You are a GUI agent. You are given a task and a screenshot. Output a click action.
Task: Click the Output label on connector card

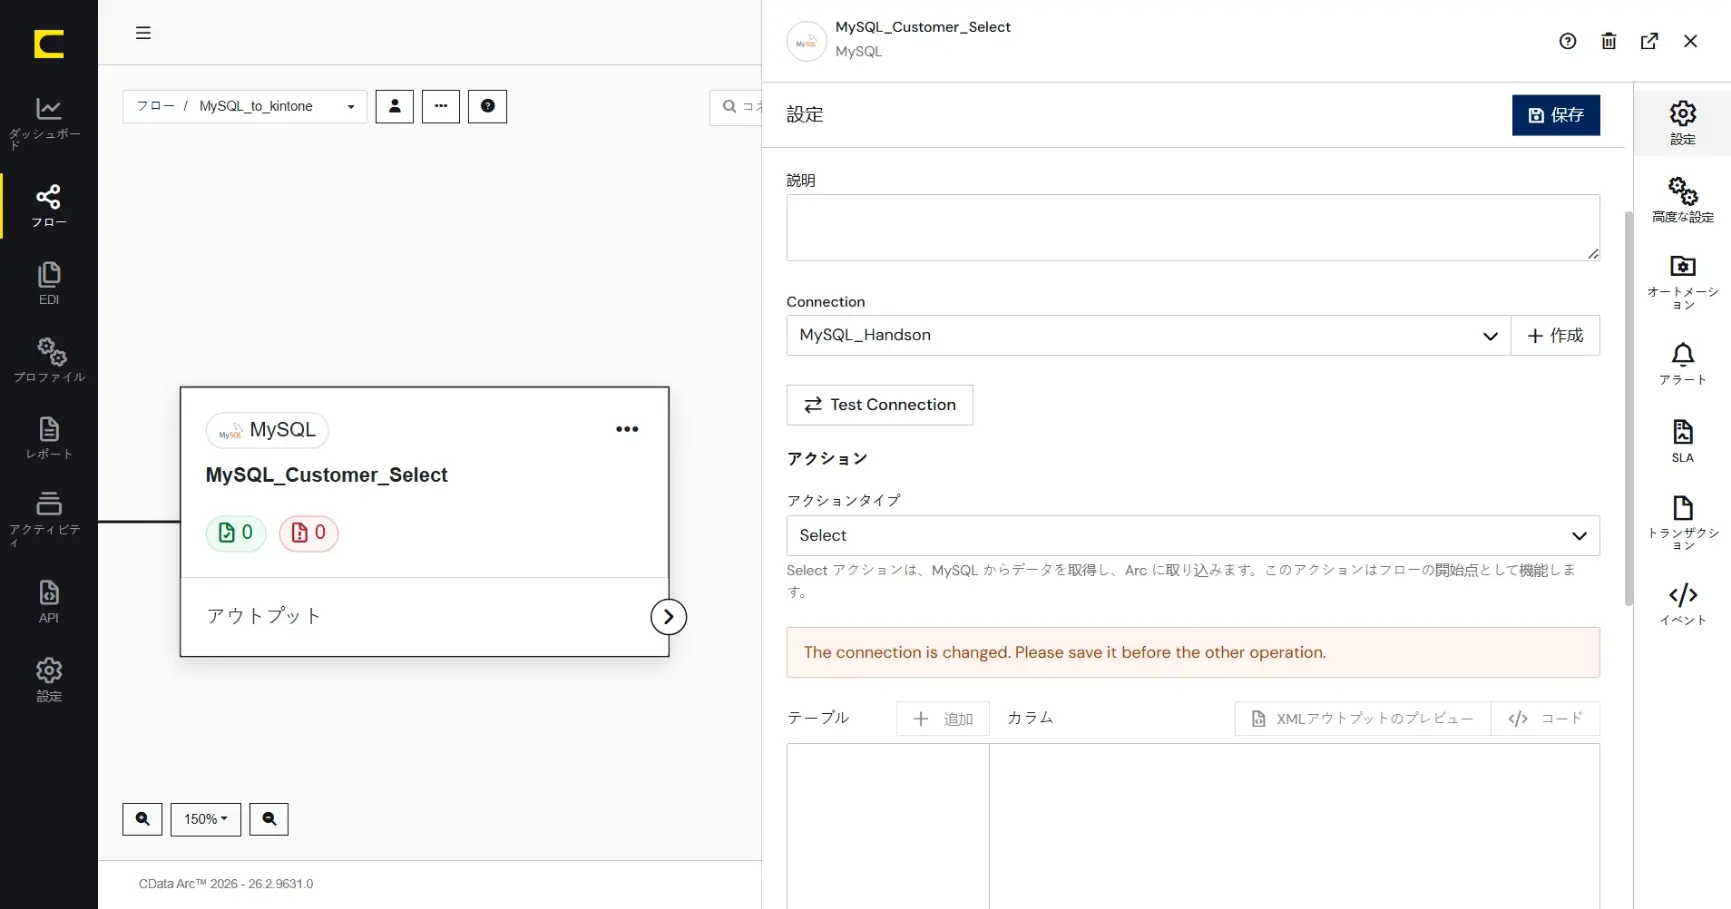(264, 616)
